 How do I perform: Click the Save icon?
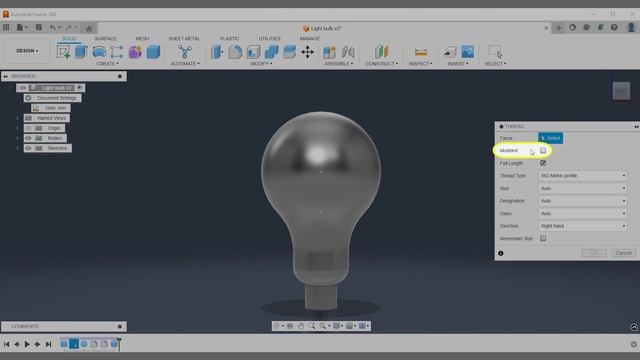(x=39, y=27)
